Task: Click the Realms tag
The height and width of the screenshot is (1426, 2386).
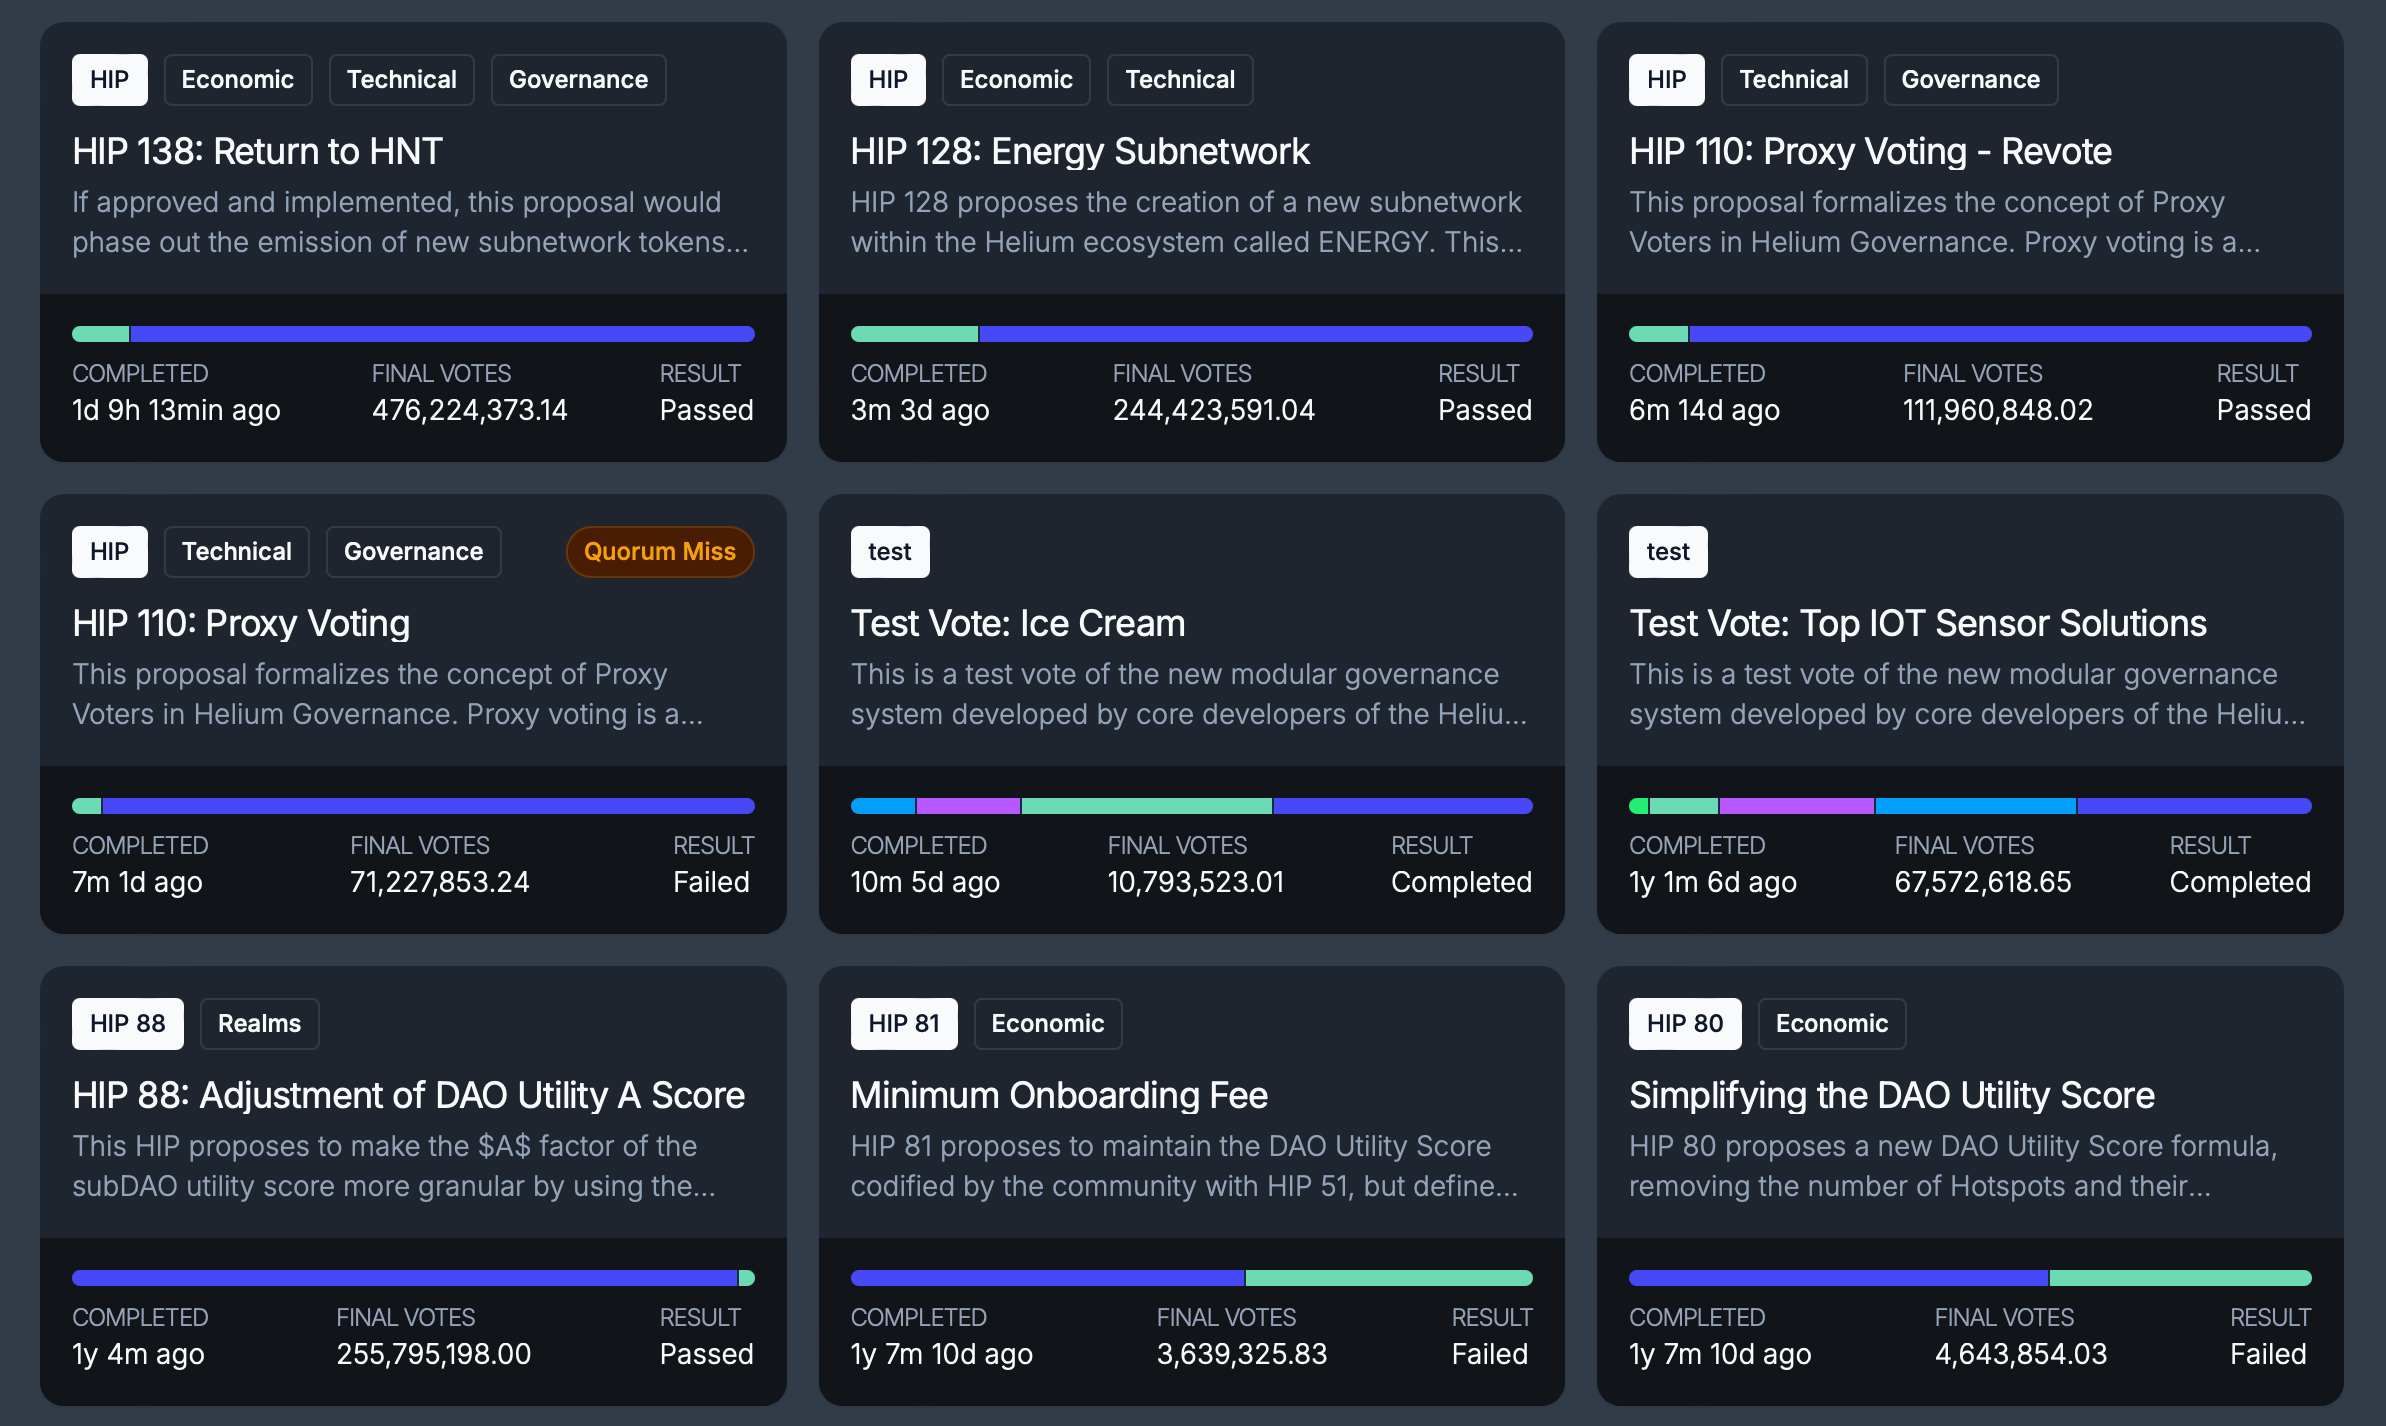Action: (260, 1024)
